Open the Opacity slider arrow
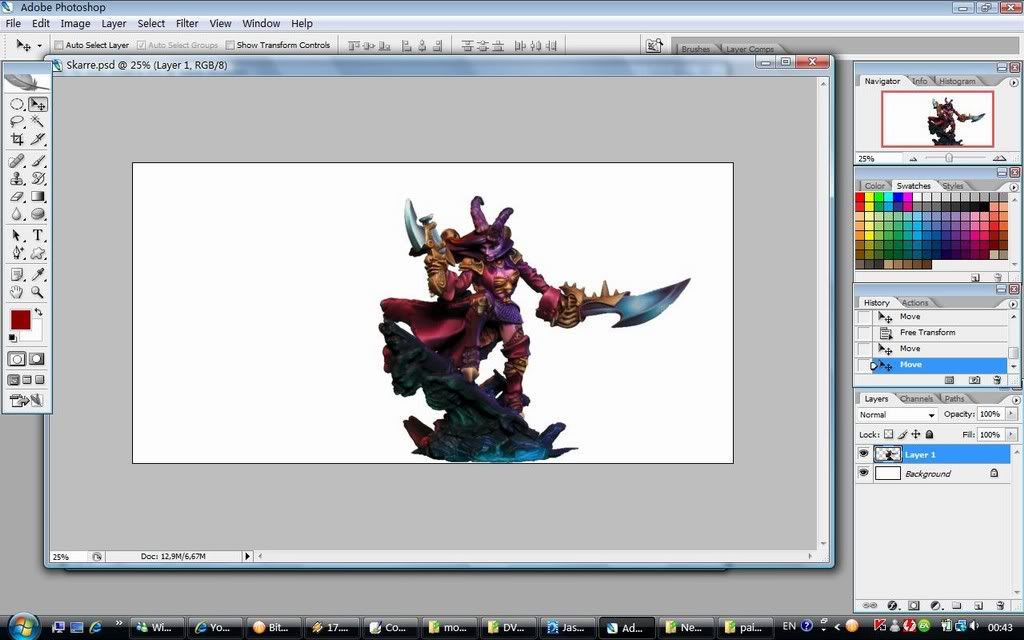Screen dimensions: 1024x640 point(1011,414)
